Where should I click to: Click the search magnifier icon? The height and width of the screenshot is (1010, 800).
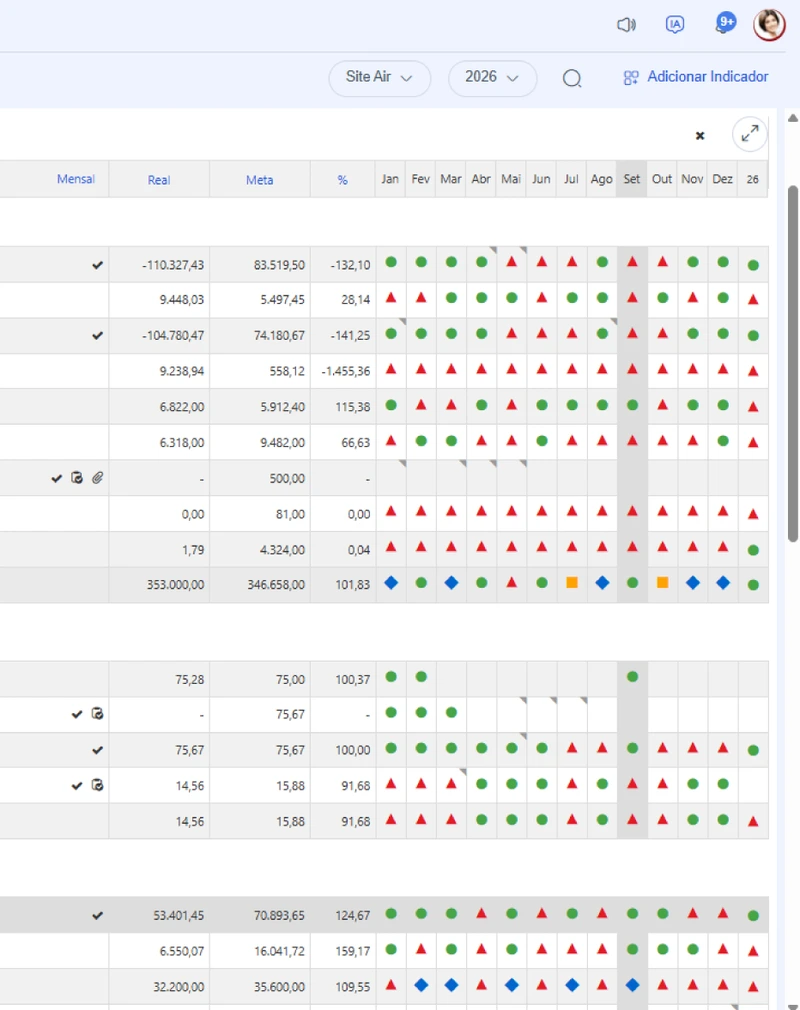click(x=572, y=78)
